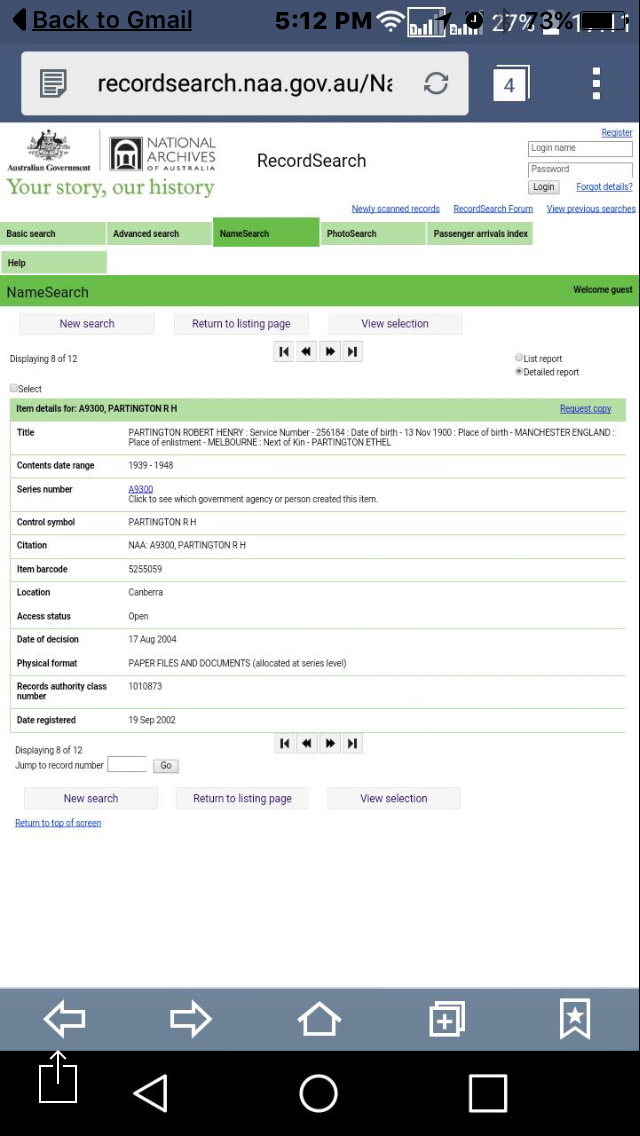Image resolution: width=640 pixels, height=1136 pixels.
Task: Click the bottom Return to listing page button
Action: [x=242, y=798]
